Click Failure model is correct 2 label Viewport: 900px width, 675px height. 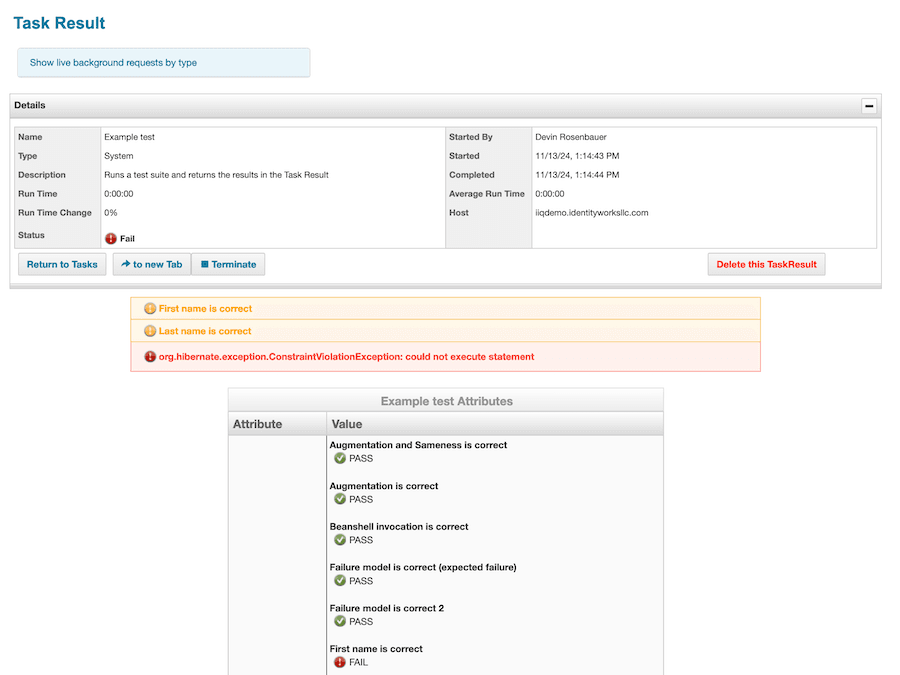coord(387,608)
